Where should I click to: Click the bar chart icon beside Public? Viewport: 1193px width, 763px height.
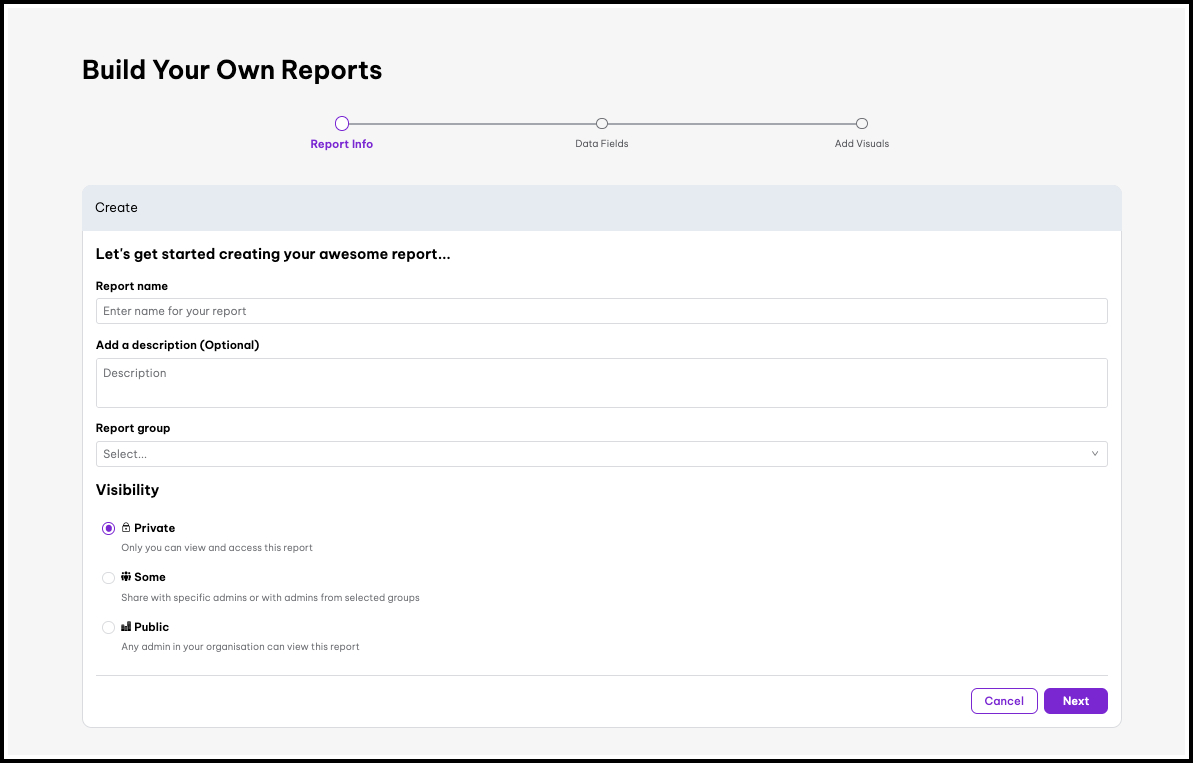pyautogui.click(x=126, y=627)
